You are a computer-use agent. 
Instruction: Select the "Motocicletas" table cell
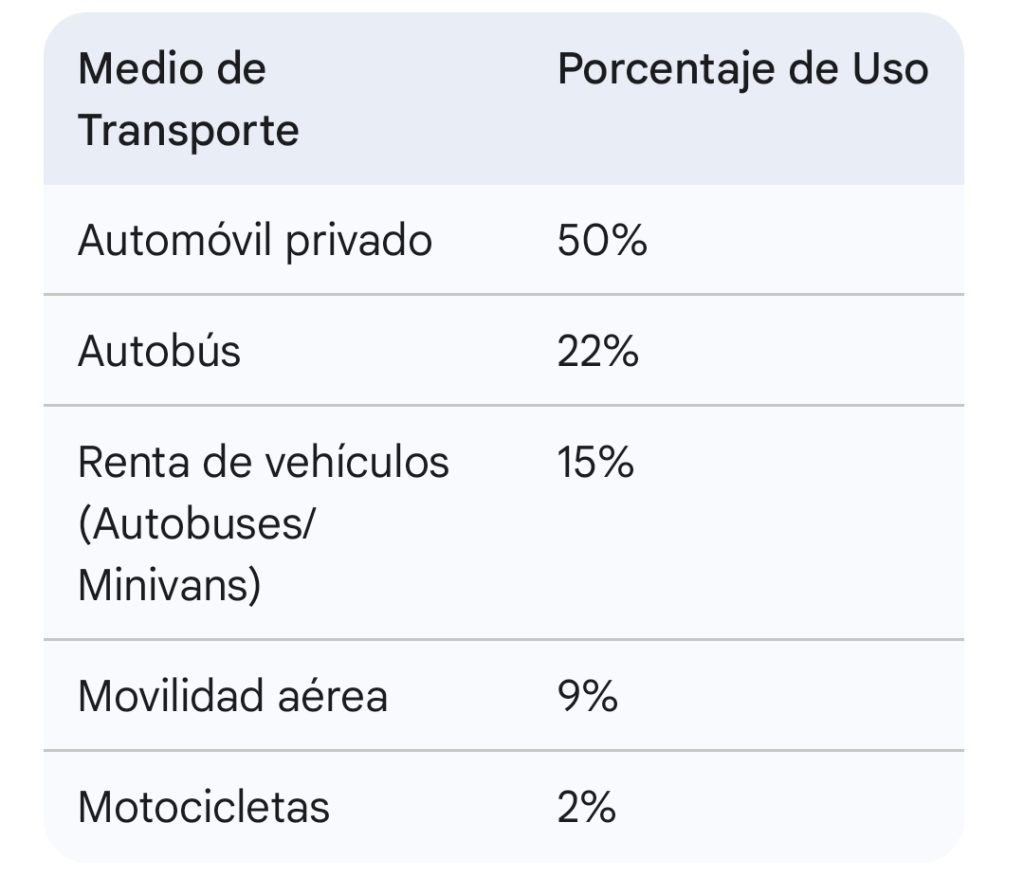point(203,807)
